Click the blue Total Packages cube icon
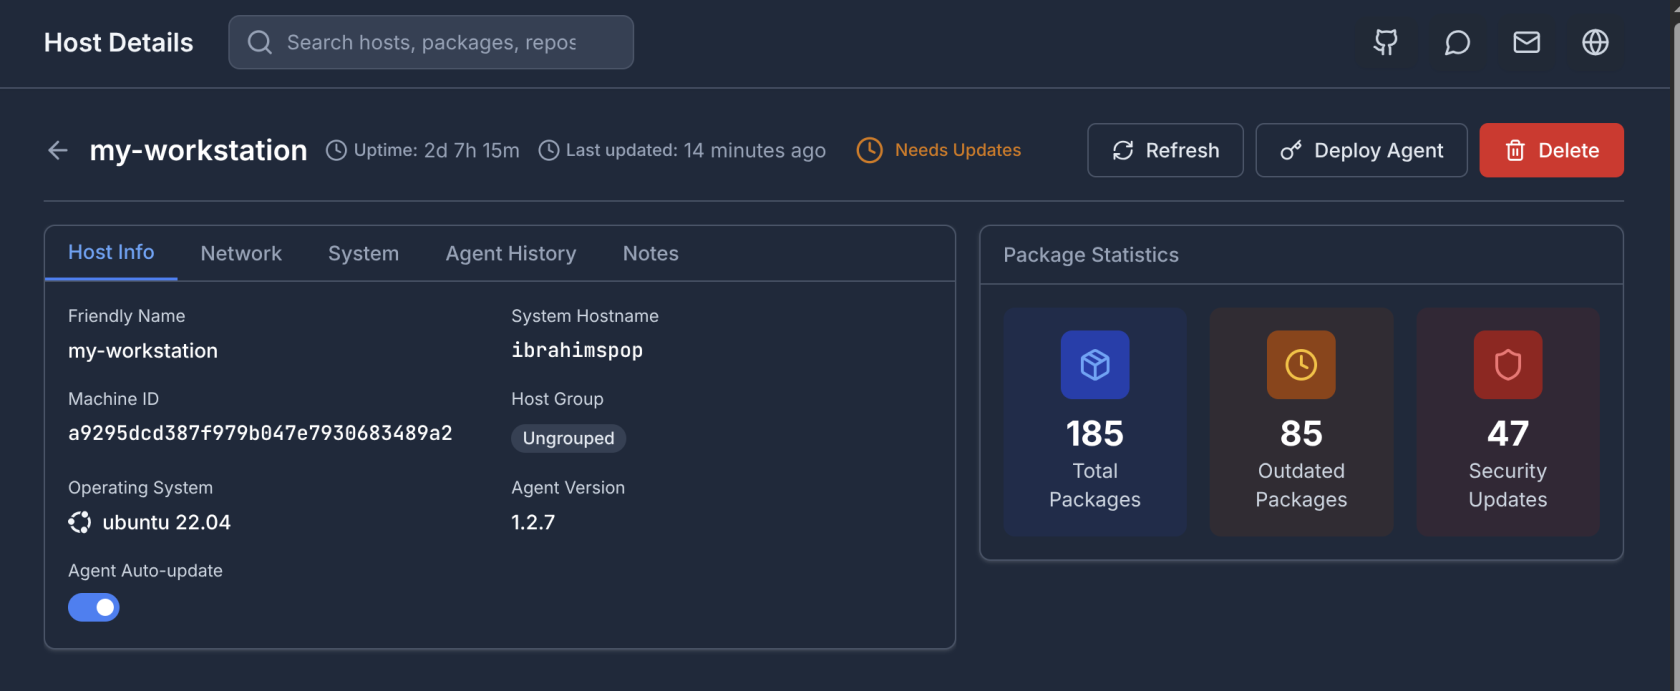 1095,365
